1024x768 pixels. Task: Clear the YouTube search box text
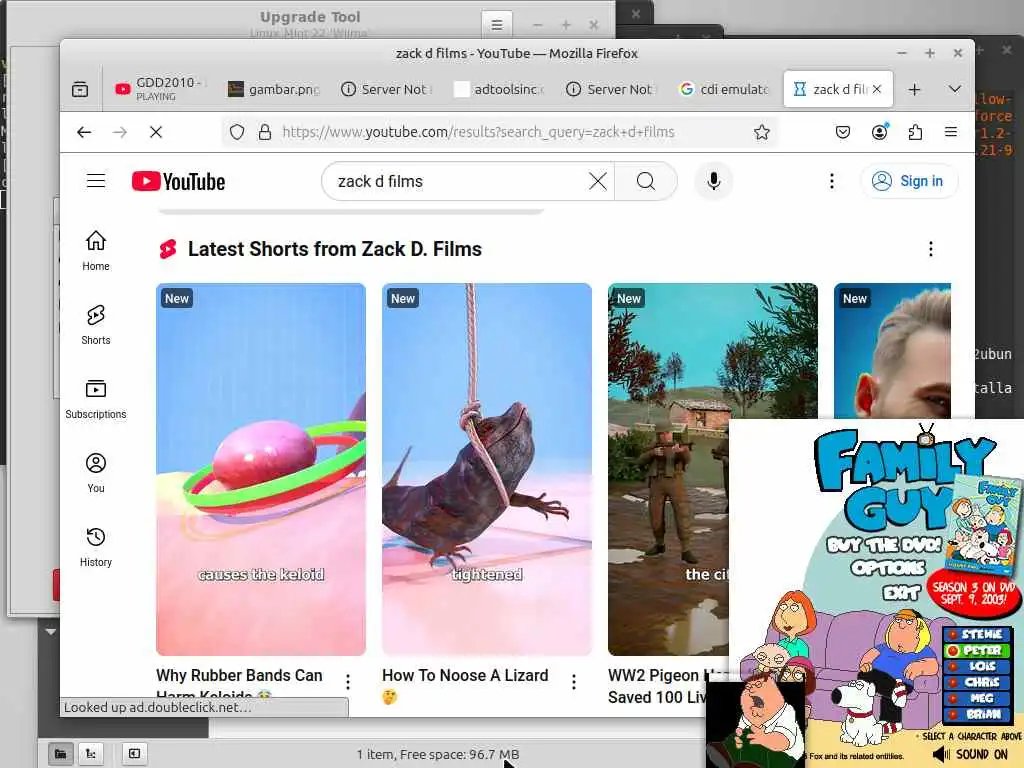click(x=598, y=181)
